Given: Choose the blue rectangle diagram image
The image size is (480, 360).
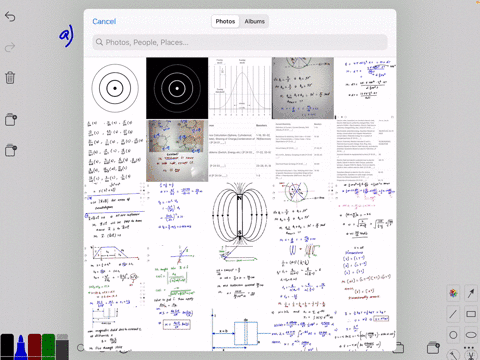Looking at the screenshot, I should 240,329.
